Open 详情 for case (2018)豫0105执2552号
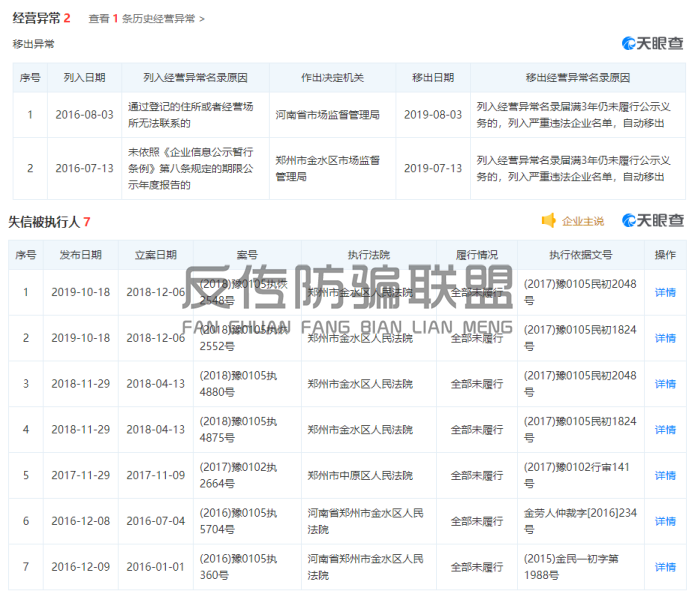This screenshot has width=694, height=599. click(664, 339)
